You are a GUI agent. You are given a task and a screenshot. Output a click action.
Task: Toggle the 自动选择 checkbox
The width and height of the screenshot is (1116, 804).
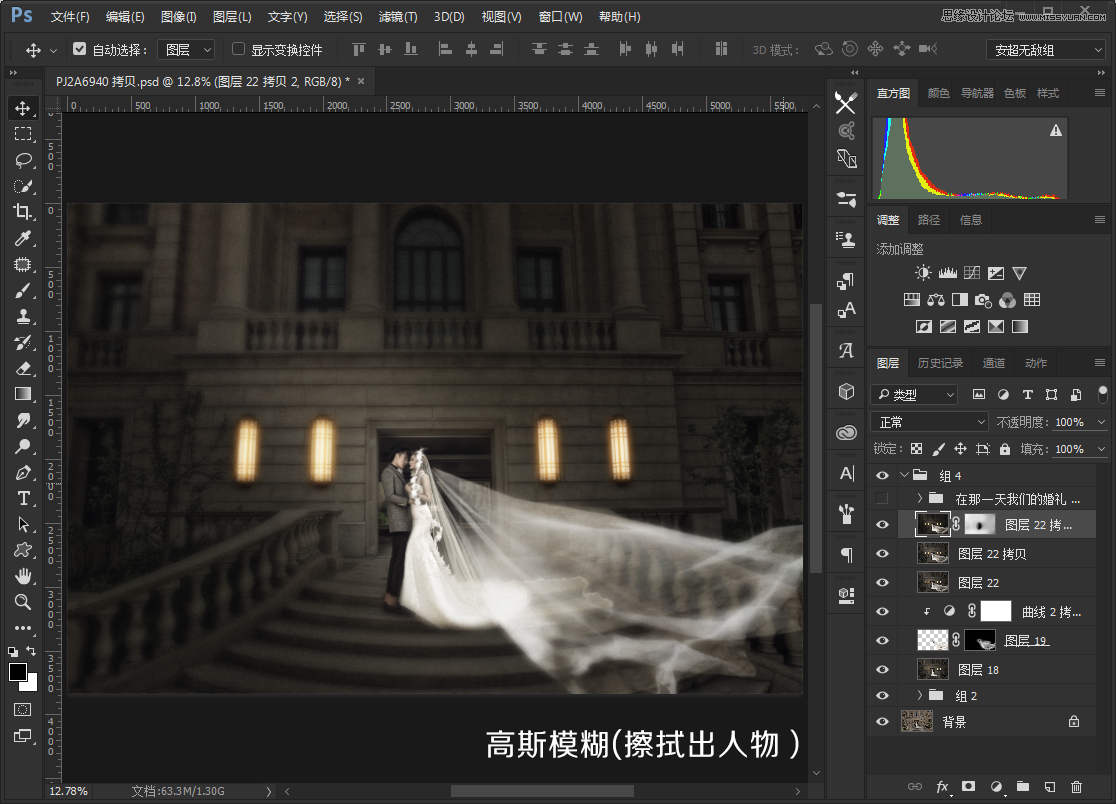coord(78,48)
